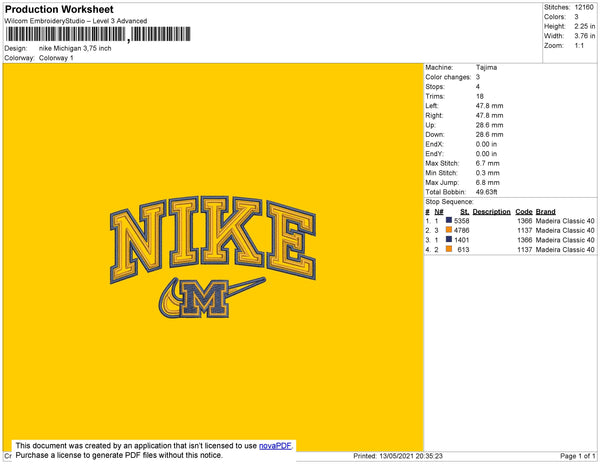Click the orange swatch beside 613 stitches
Screen dimensions: 600x464
pos(449,249)
